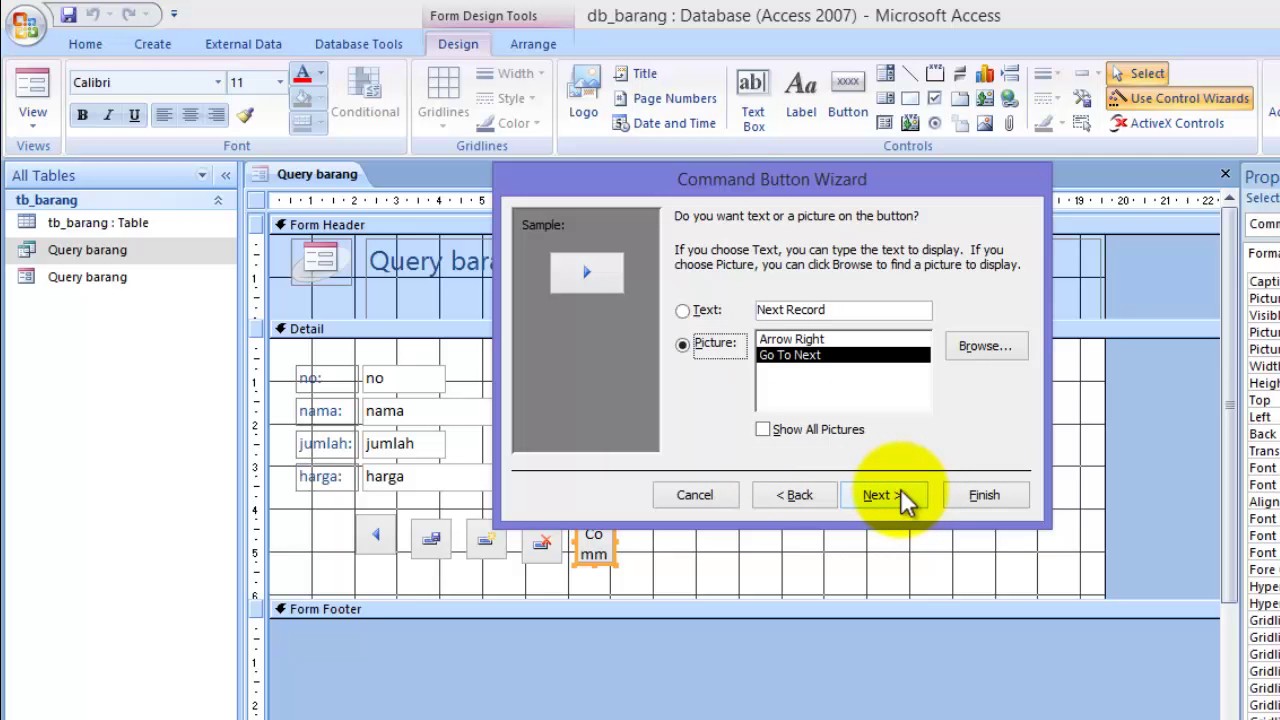Click the Back button in wizard
The height and width of the screenshot is (720, 1280).
click(x=795, y=495)
